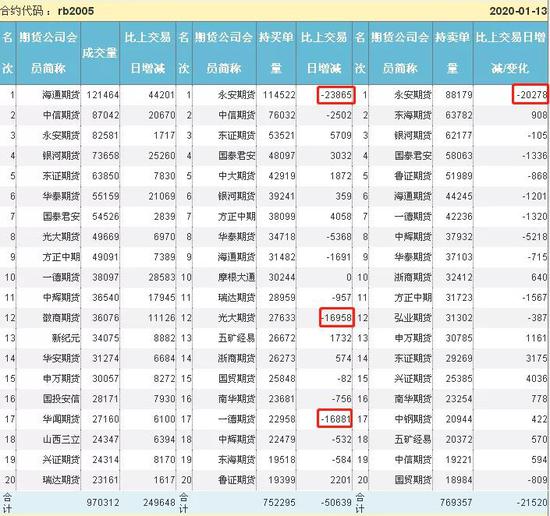The image size is (550, 516).
Task: Select 国投安信 in the volume ranking
Action: 61,399
